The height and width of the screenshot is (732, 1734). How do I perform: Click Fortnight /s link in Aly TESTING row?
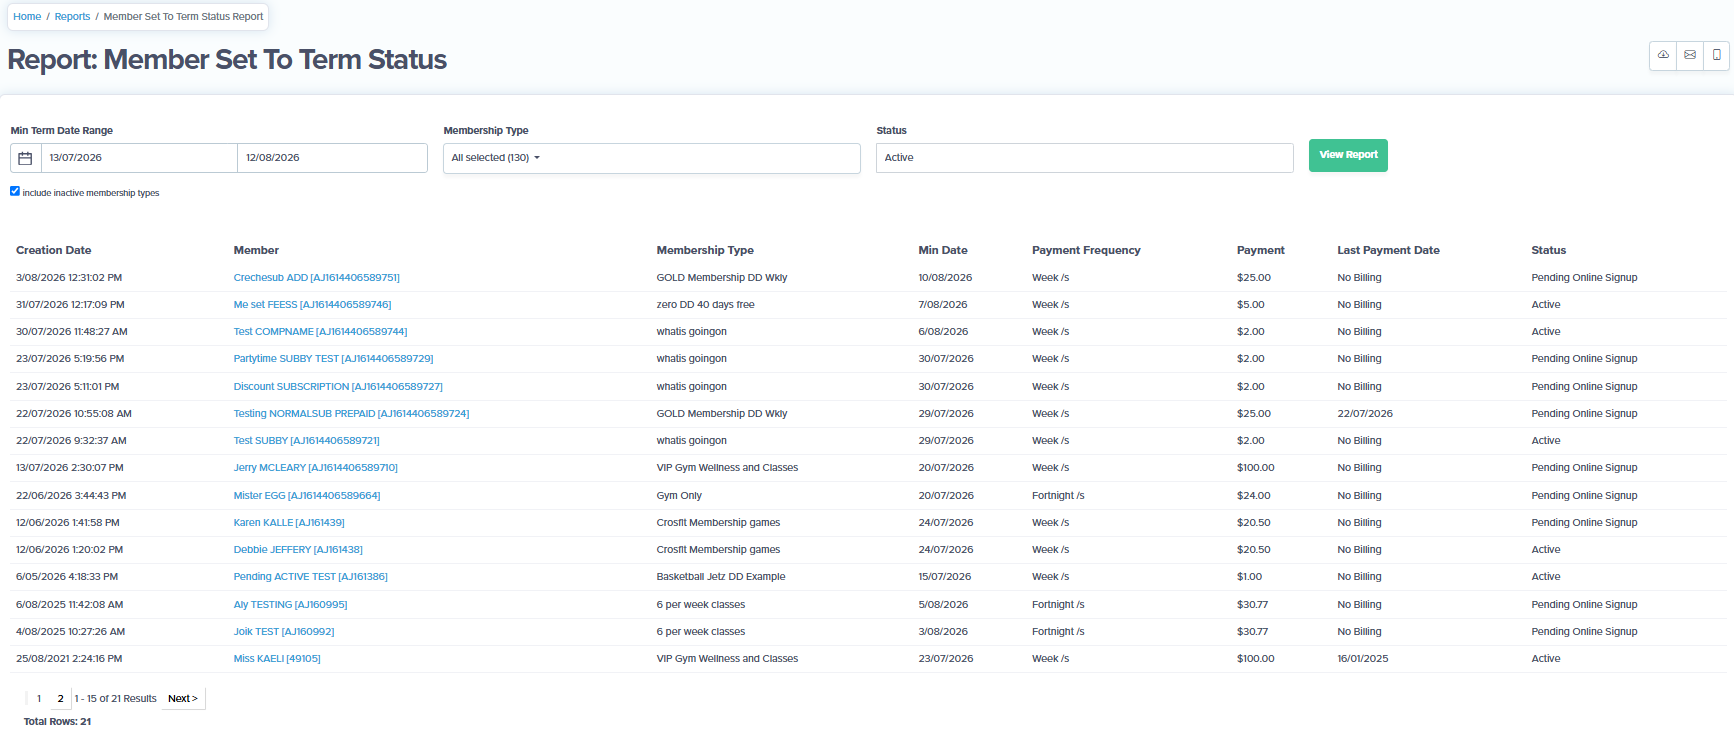(1058, 605)
